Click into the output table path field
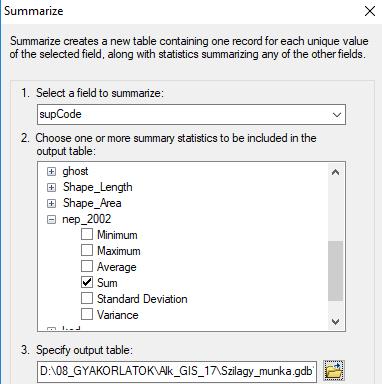The height and width of the screenshot is (384, 382). coord(177,371)
